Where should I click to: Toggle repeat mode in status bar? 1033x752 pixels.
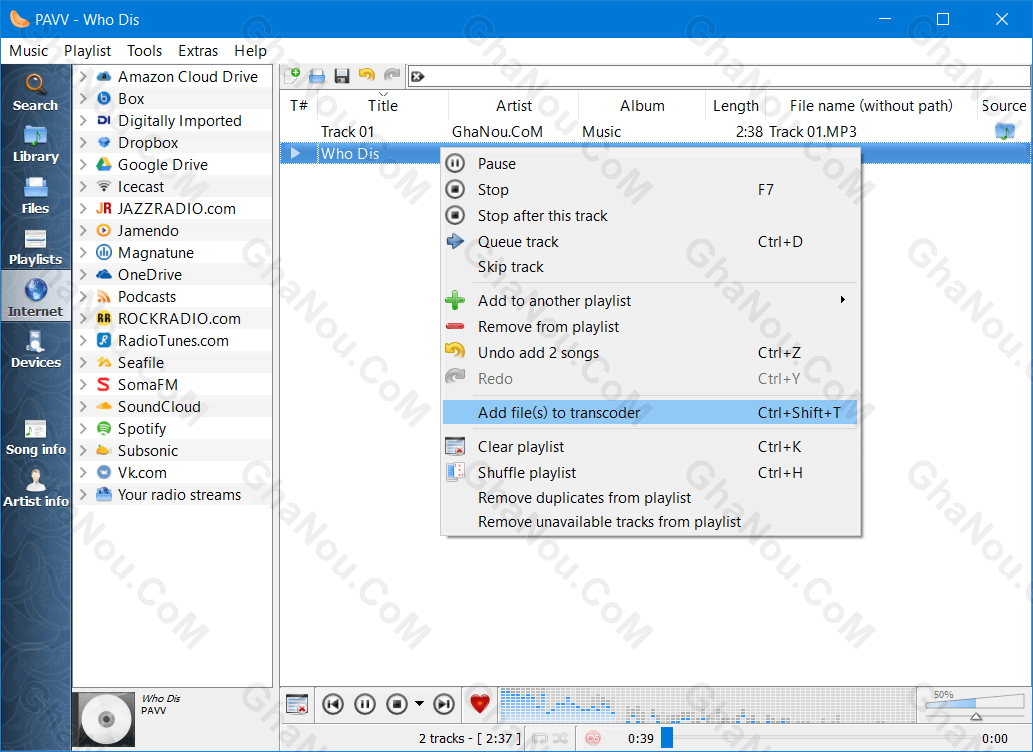tap(539, 738)
